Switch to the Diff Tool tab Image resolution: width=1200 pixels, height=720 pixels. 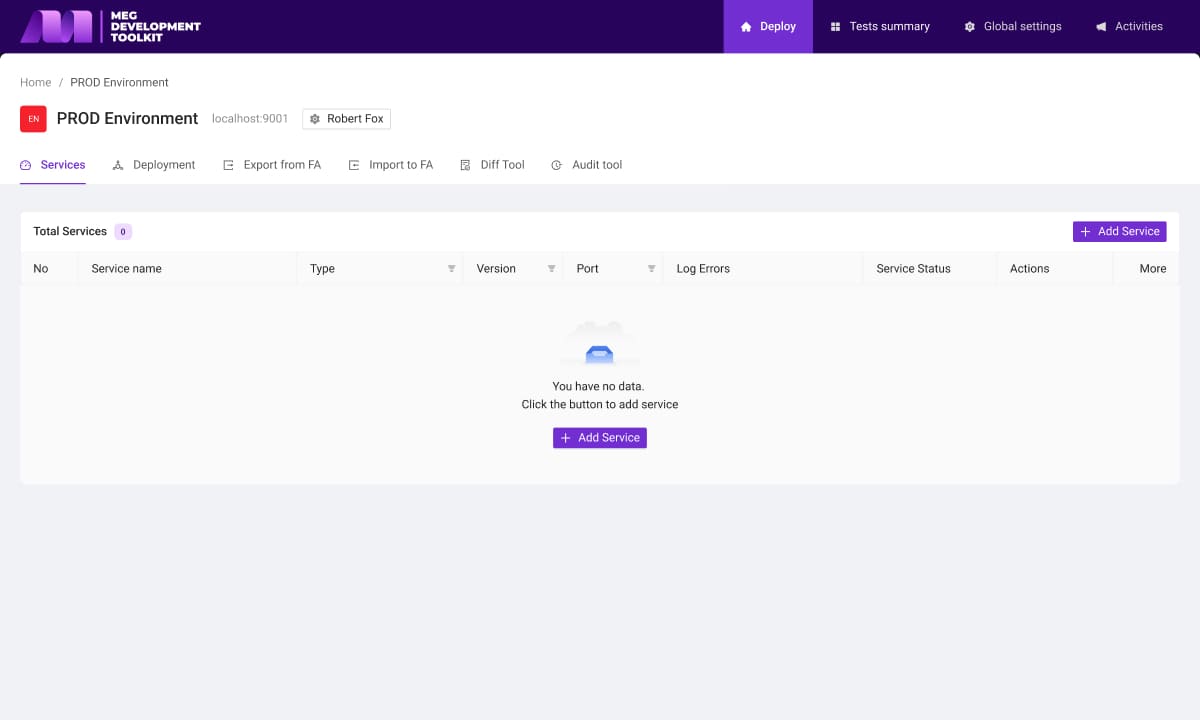[x=492, y=165]
